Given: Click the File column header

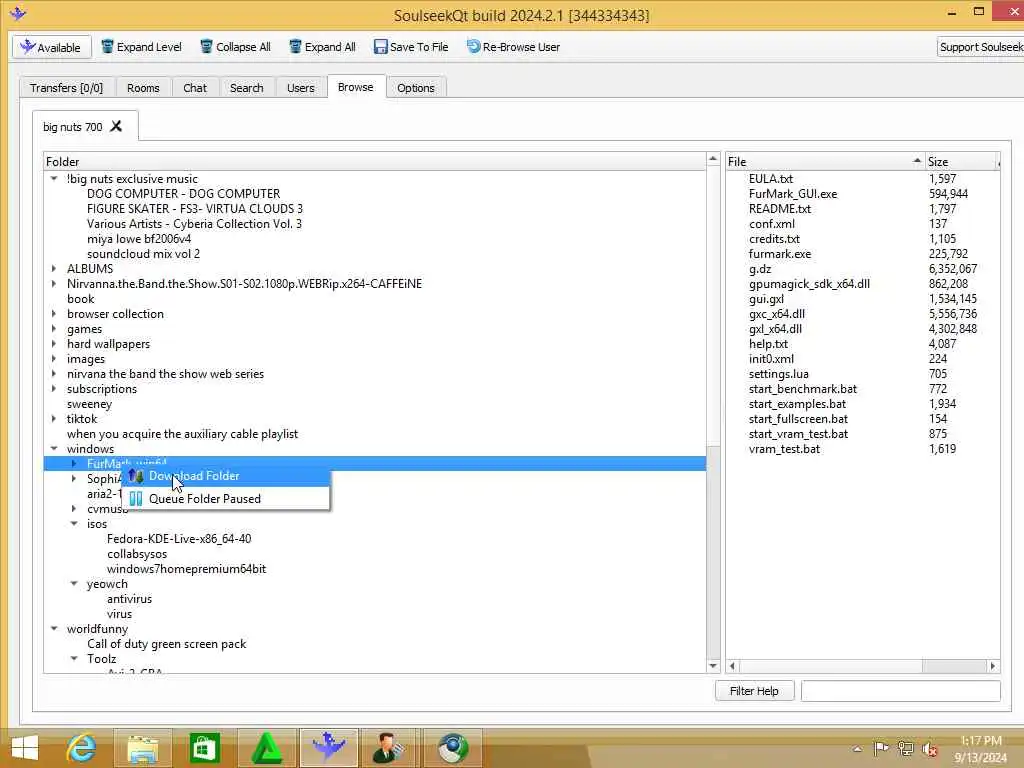Looking at the screenshot, I should click(x=825, y=161).
